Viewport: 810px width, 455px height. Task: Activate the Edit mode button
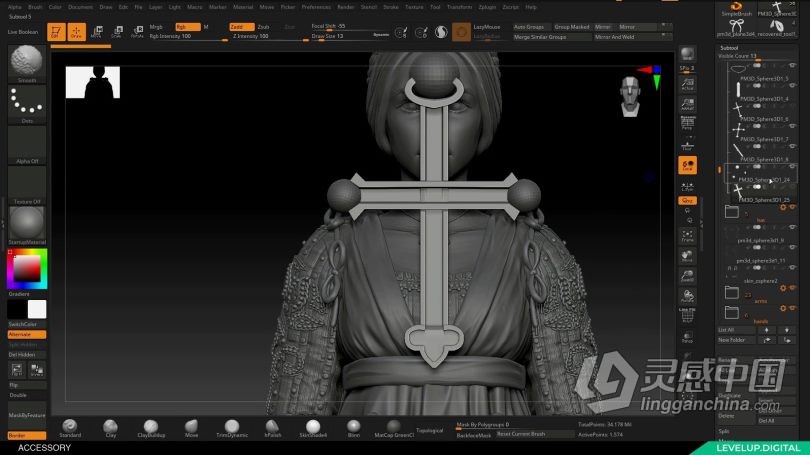click(x=56, y=32)
